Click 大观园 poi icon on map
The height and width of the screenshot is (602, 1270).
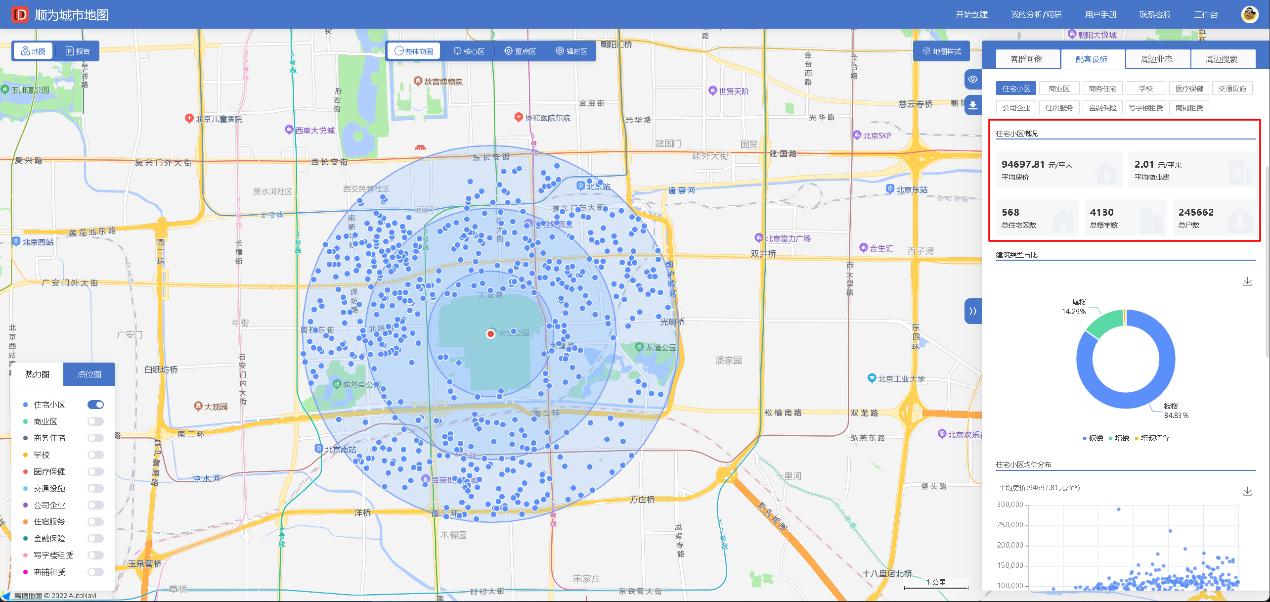point(197,406)
